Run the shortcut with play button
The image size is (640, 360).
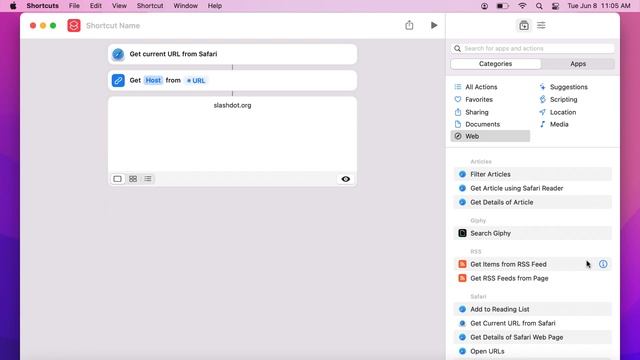(x=434, y=25)
